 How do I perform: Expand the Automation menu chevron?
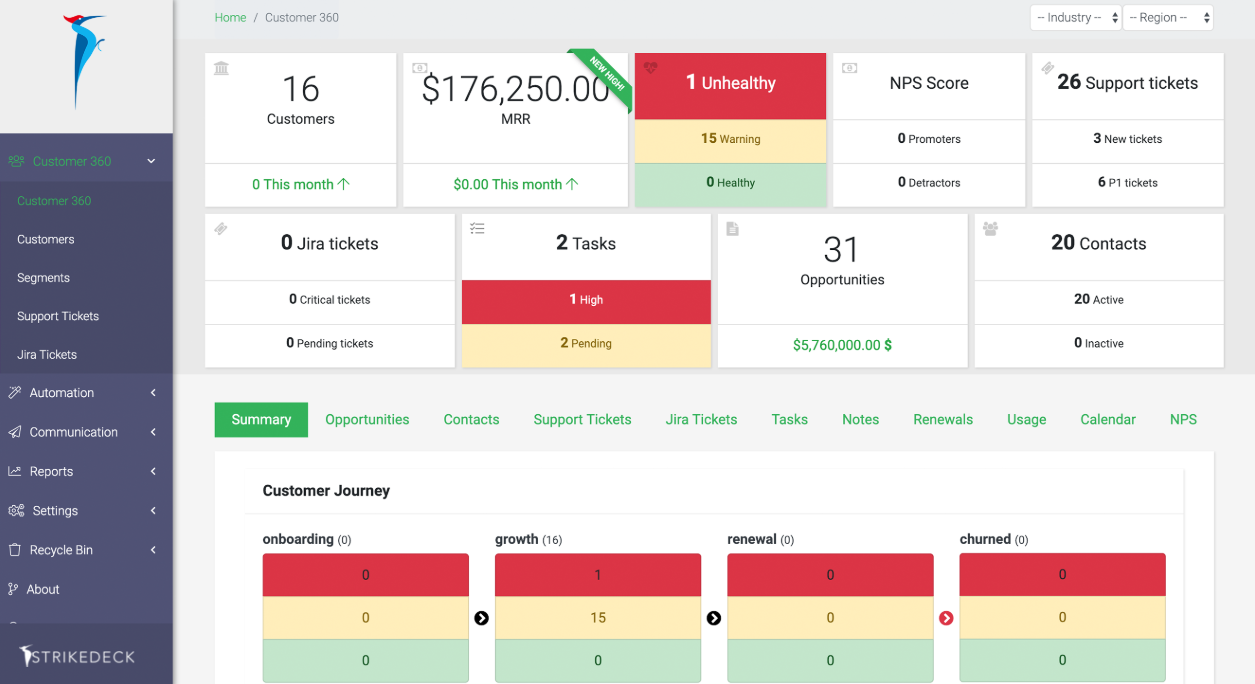(153, 393)
